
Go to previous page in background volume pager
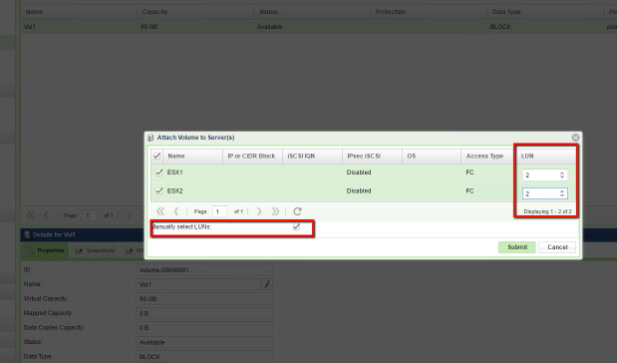[46, 216]
